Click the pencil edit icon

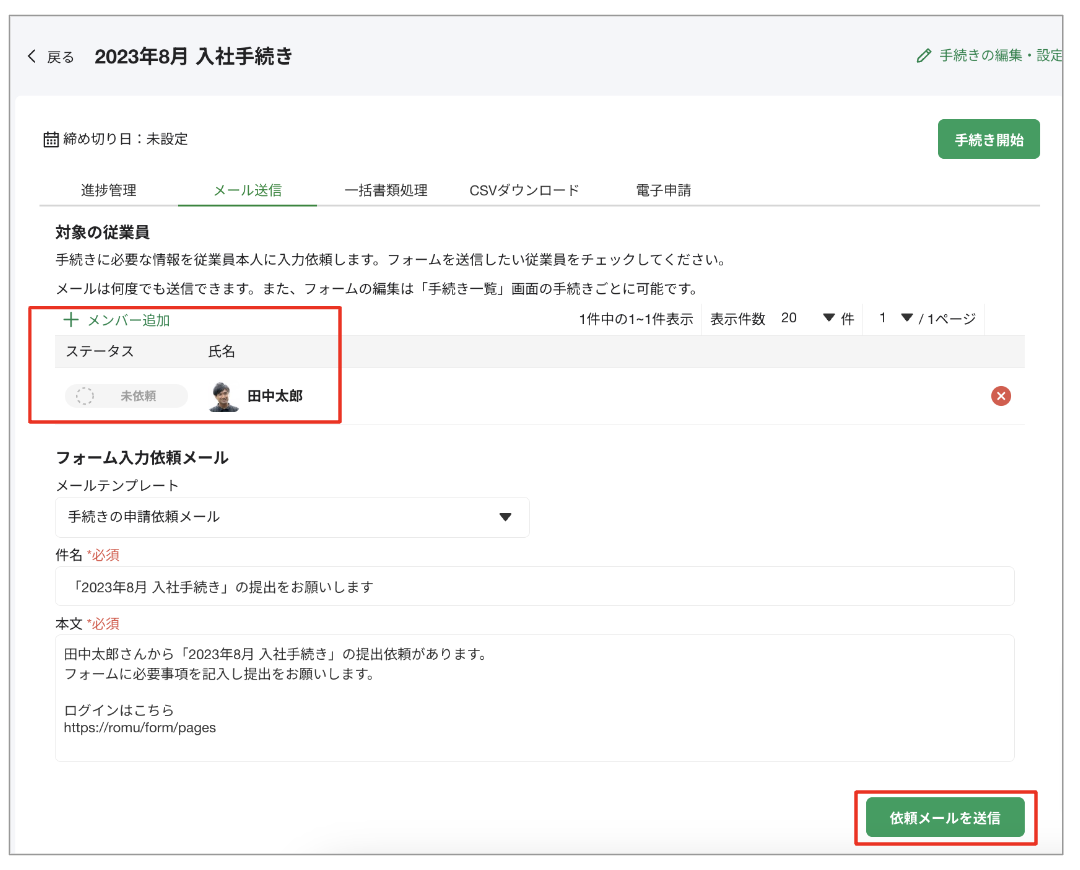point(923,56)
